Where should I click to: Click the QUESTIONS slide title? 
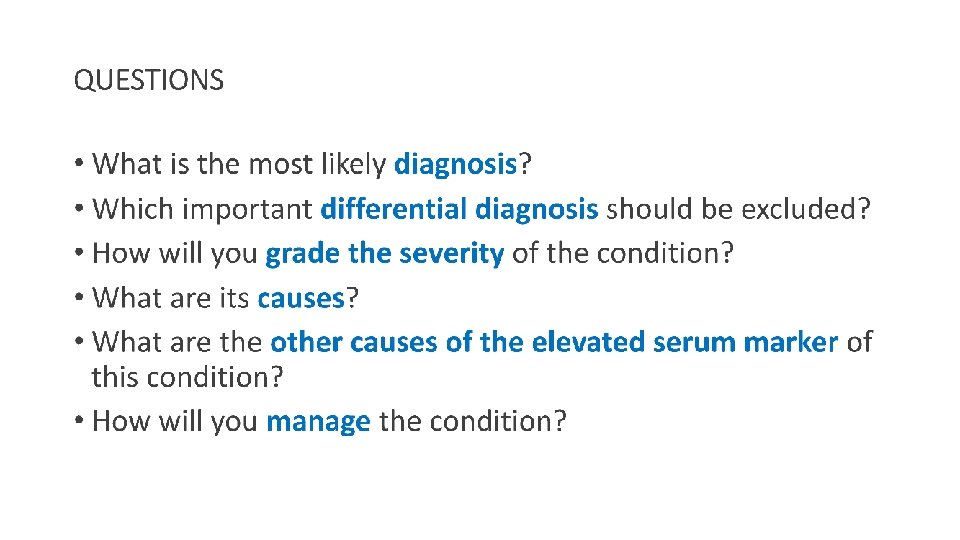(x=149, y=80)
